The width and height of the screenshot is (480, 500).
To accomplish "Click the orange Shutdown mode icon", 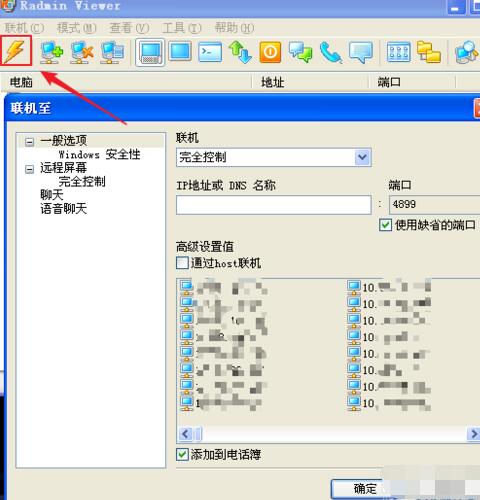I will pos(270,52).
